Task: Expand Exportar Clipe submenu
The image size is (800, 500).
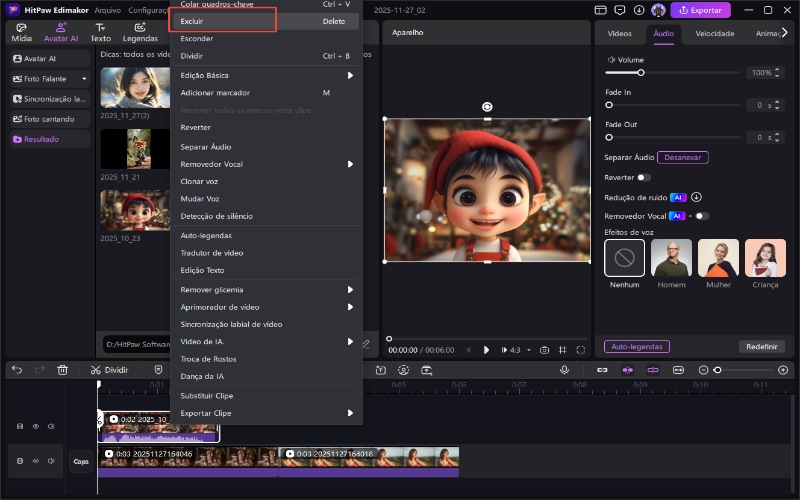Action: tap(350, 413)
